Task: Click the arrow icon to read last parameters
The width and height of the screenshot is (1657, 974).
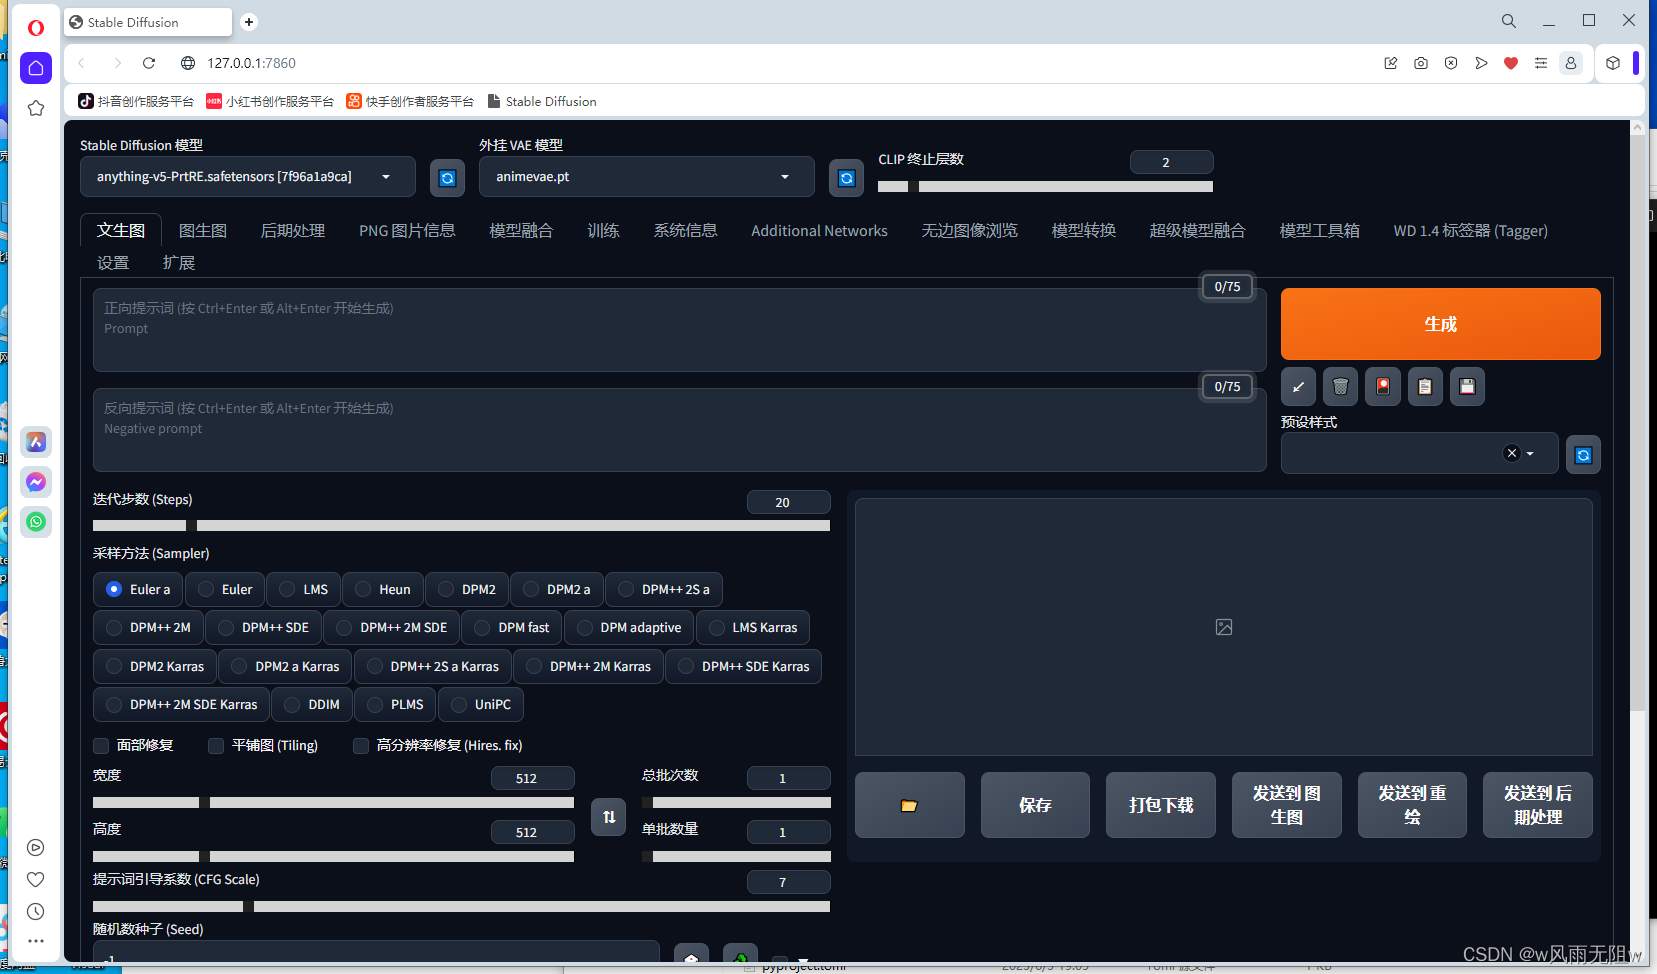Action: (x=1298, y=386)
